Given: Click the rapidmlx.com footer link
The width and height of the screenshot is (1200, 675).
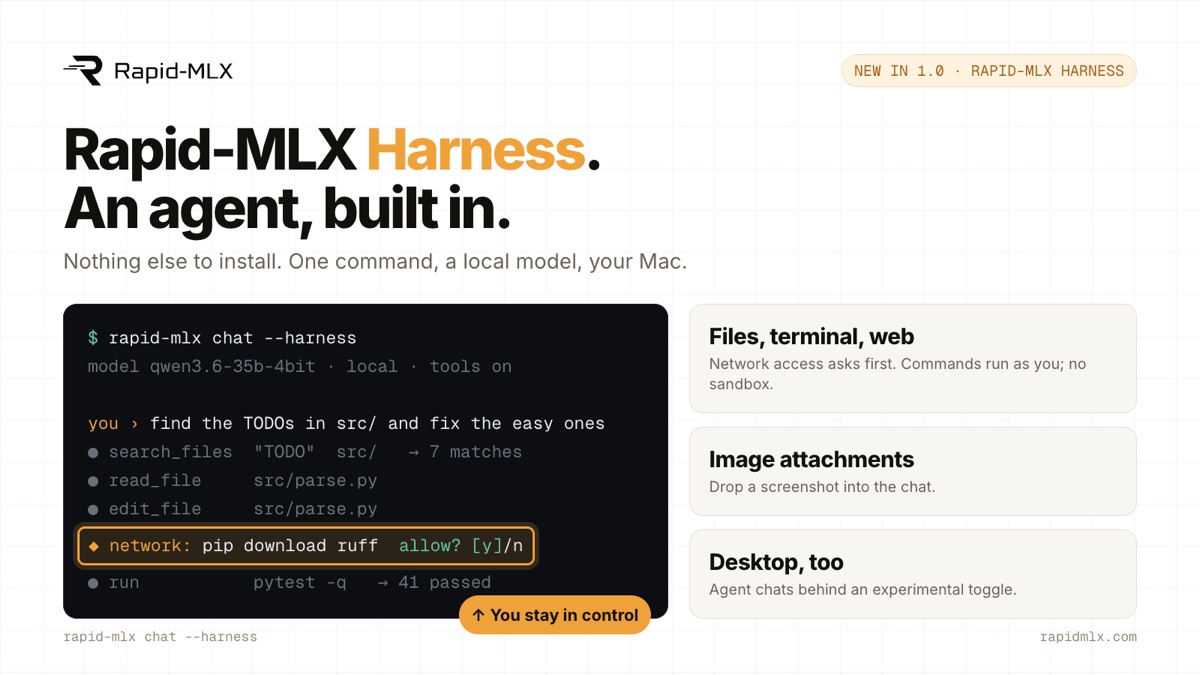Looking at the screenshot, I should [1088, 637].
